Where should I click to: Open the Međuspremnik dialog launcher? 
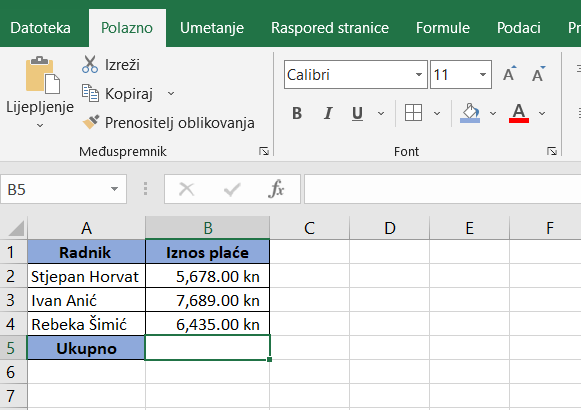click(x=264, y=151)
